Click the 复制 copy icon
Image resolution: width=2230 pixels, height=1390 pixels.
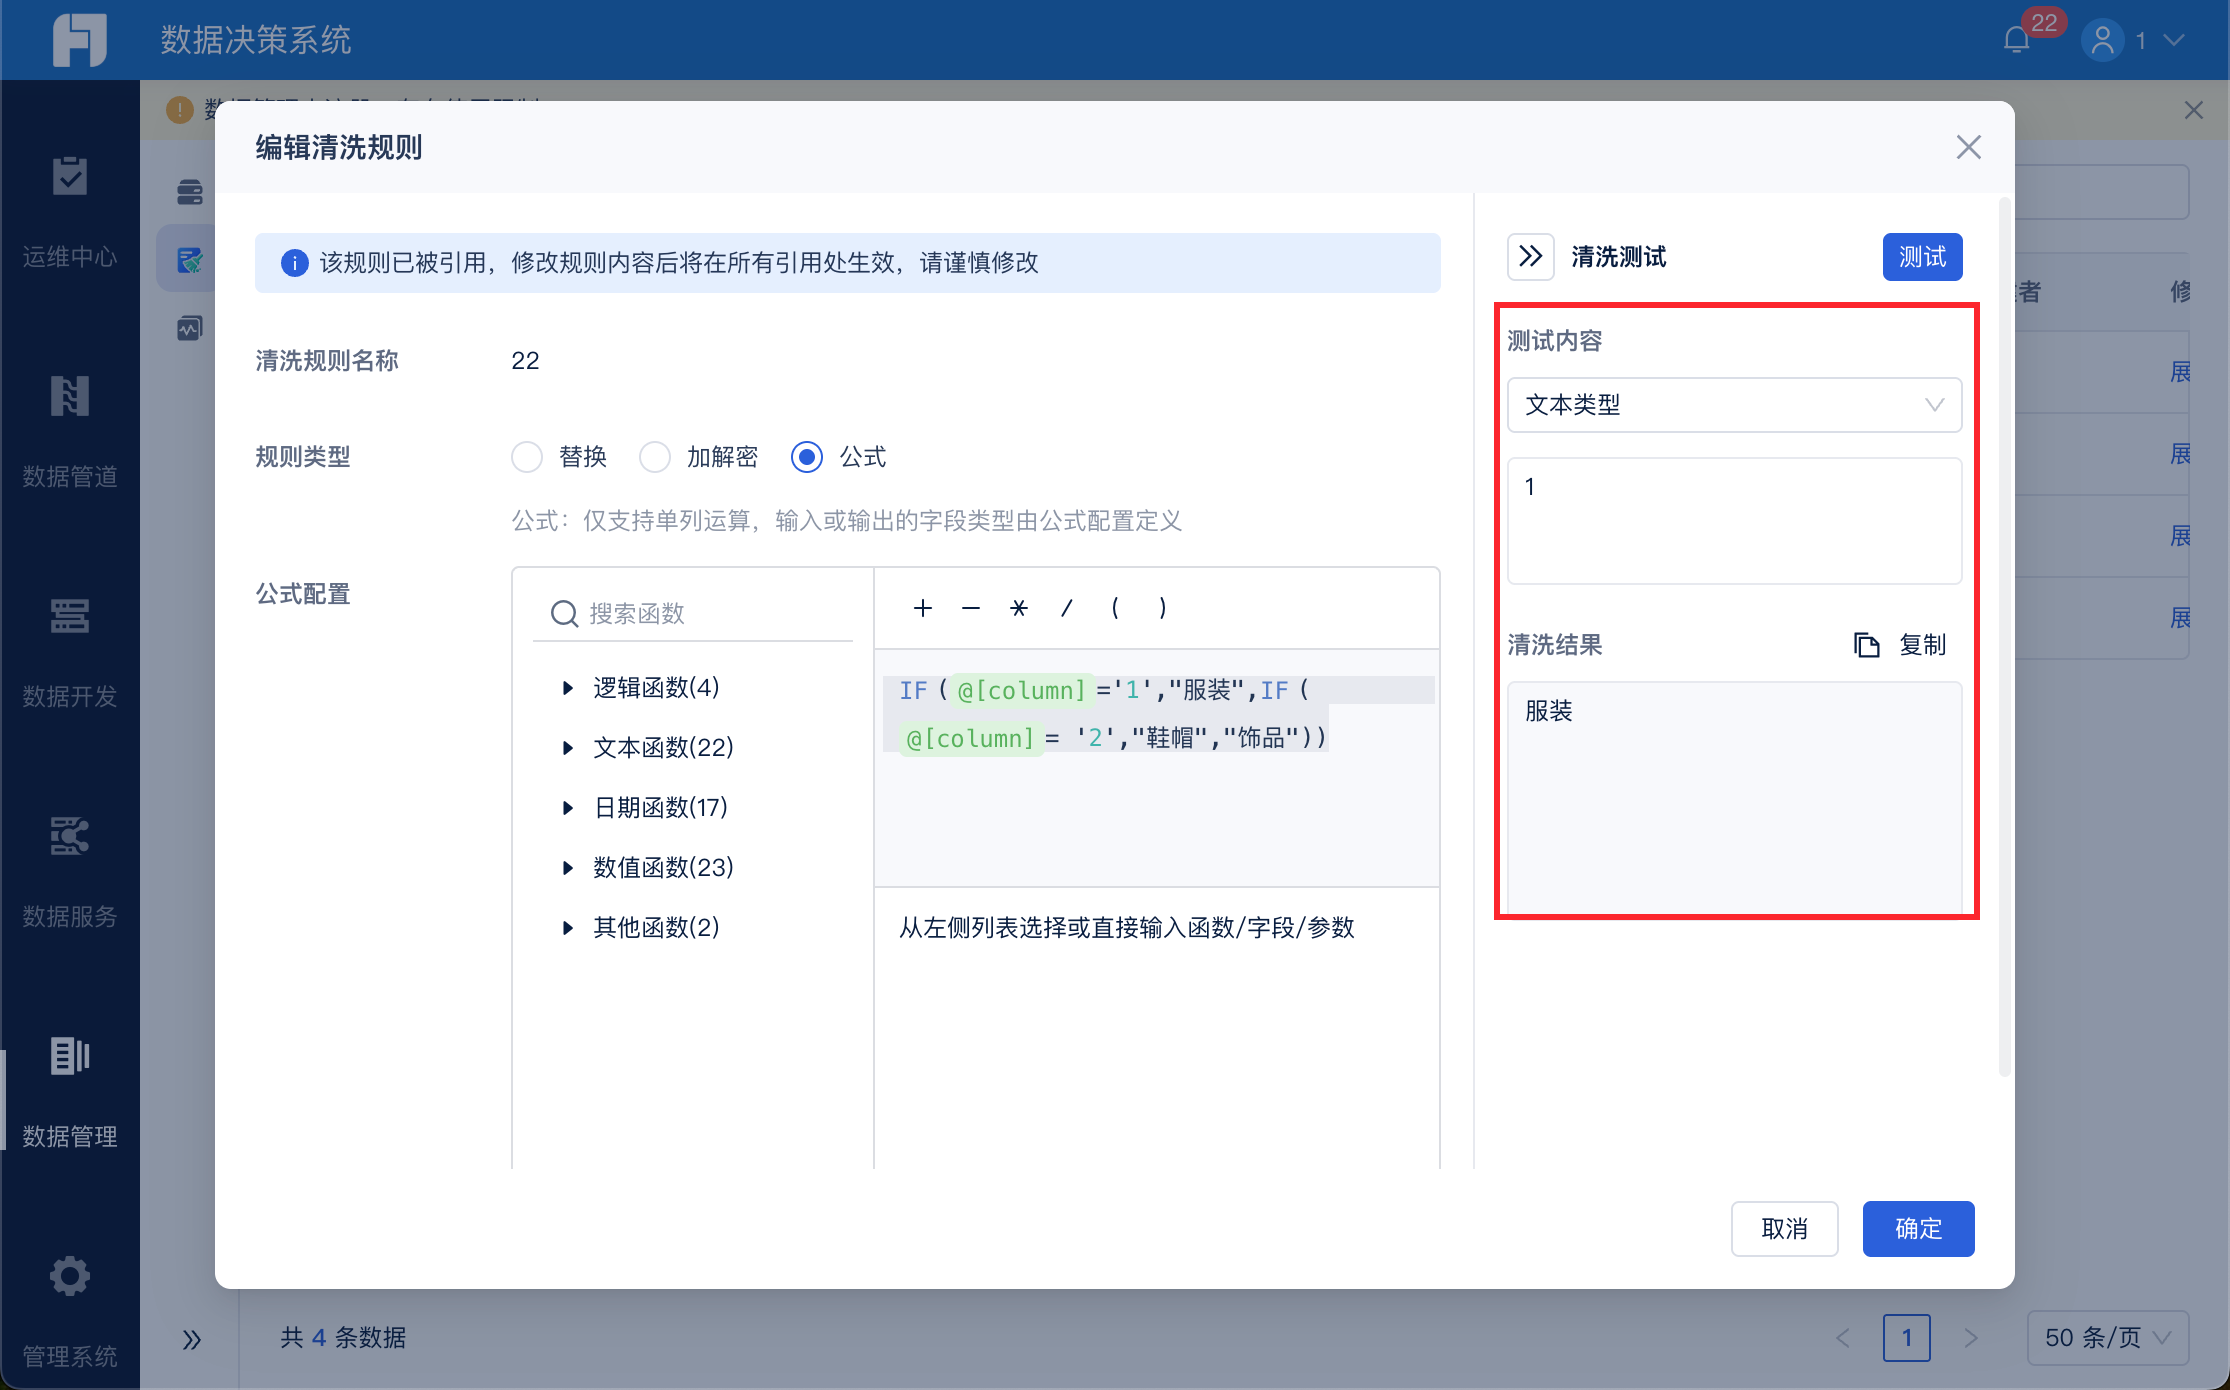(1866, 645)
